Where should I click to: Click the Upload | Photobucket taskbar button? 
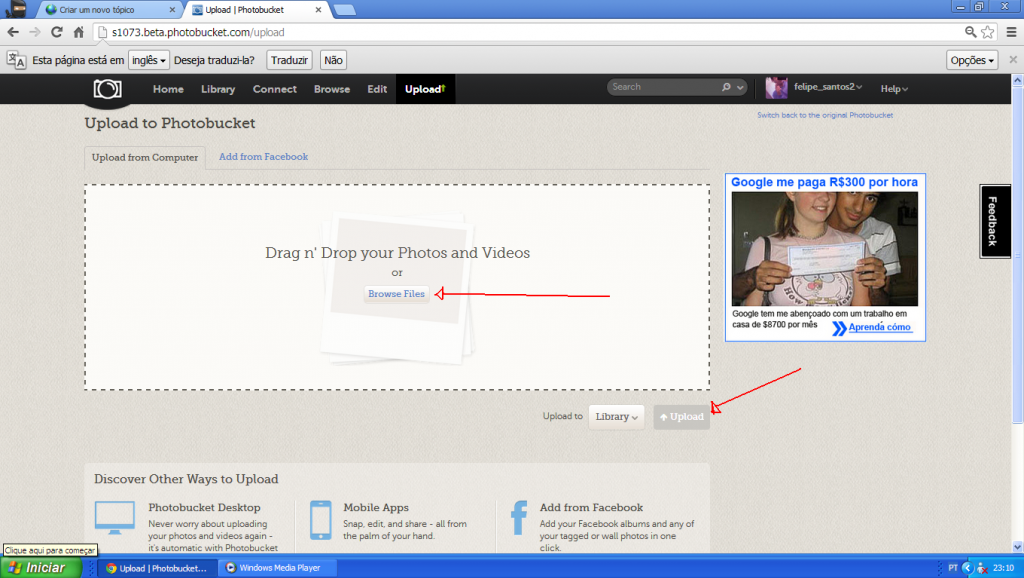159,568
